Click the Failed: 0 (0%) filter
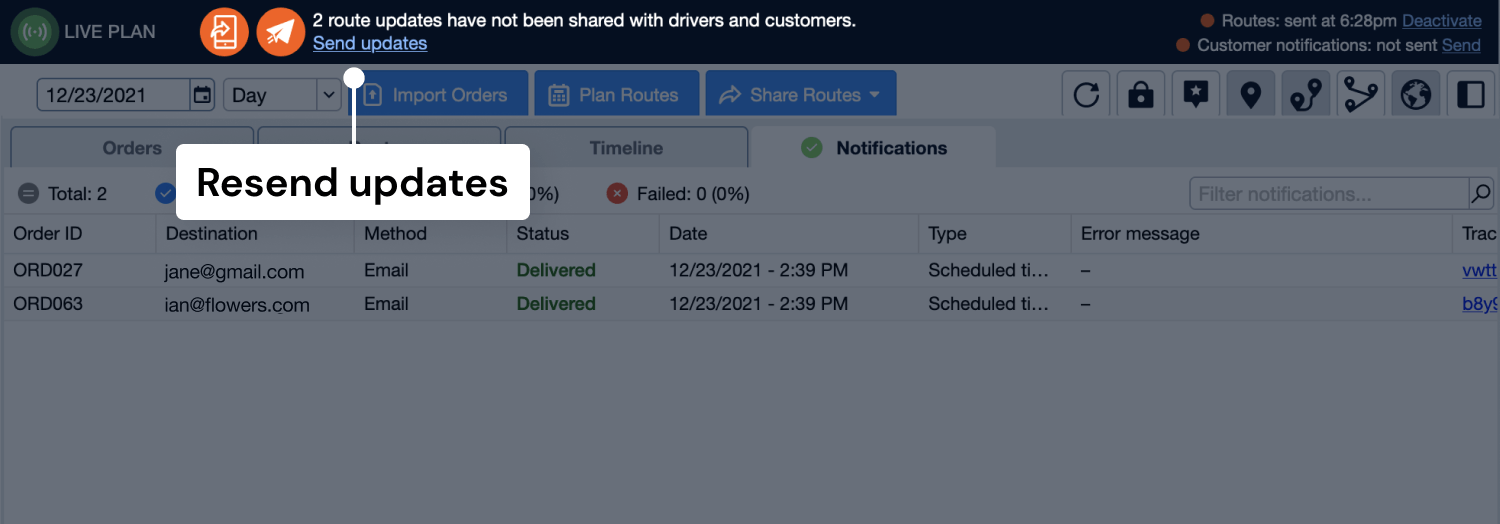This screenshot has width=1500, height=524. (678, 194)
